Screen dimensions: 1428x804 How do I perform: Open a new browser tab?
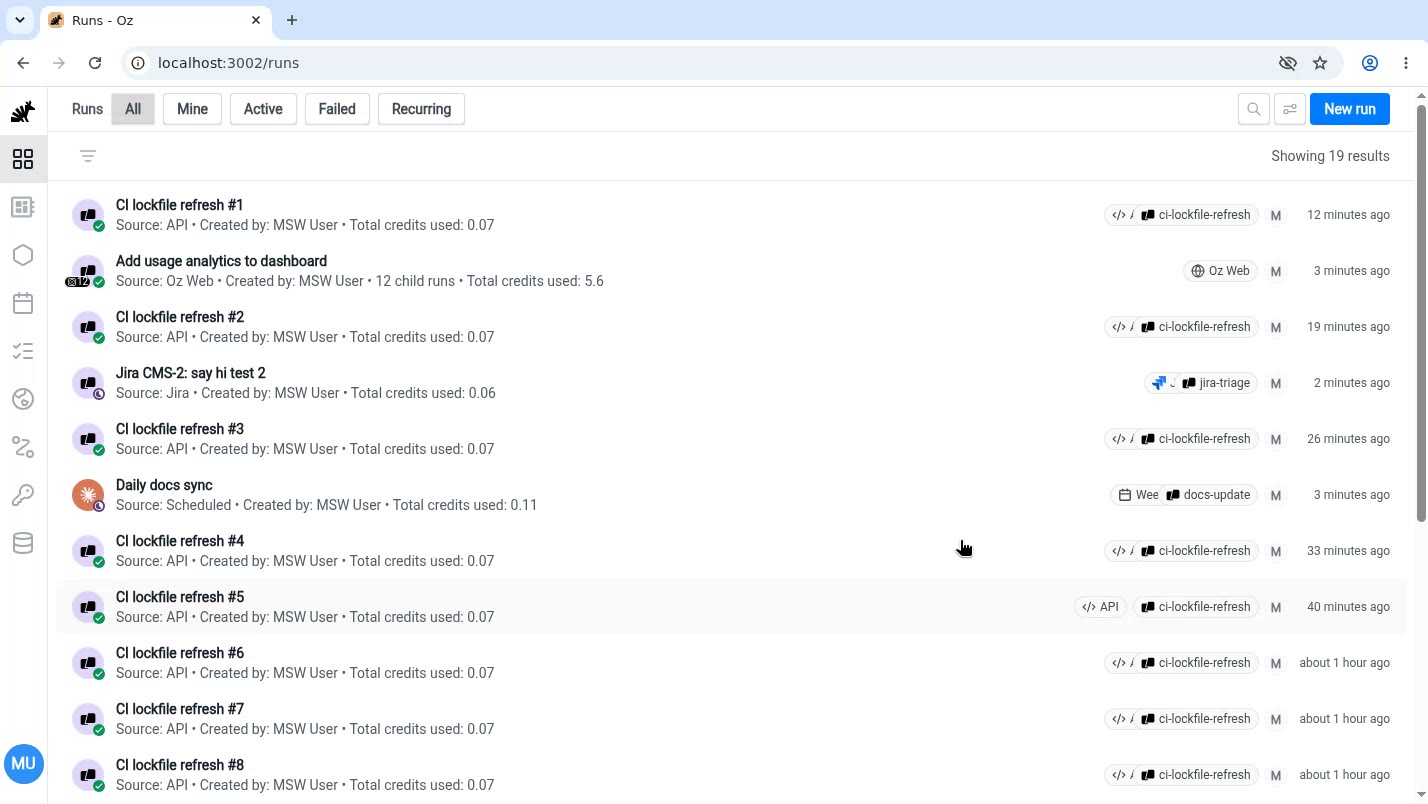pos(292,20)
